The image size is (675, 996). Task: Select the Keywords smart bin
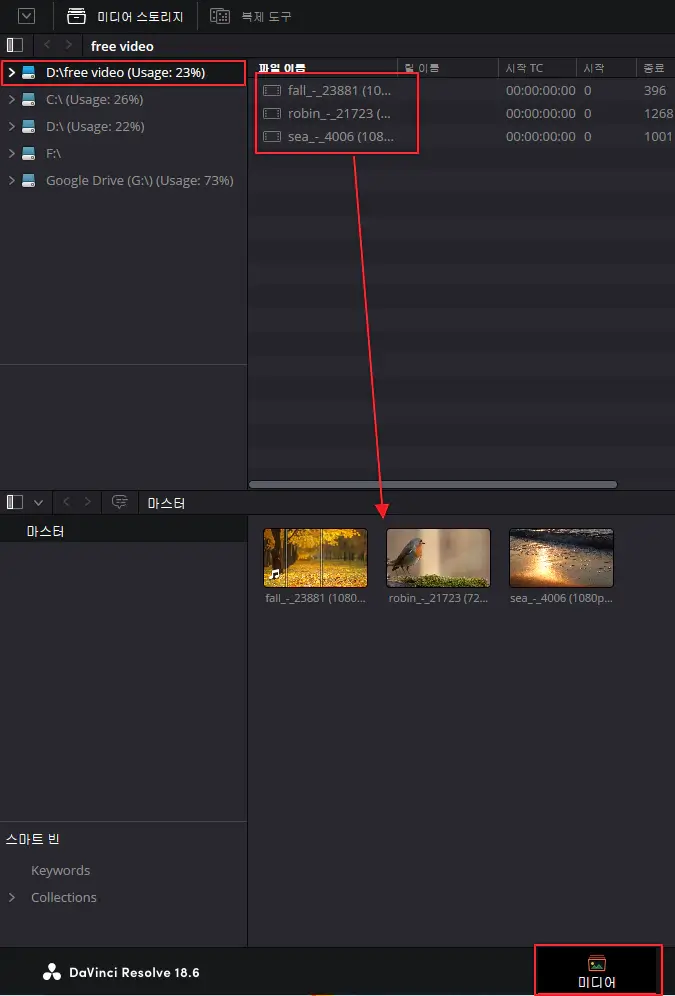[60, 870]
